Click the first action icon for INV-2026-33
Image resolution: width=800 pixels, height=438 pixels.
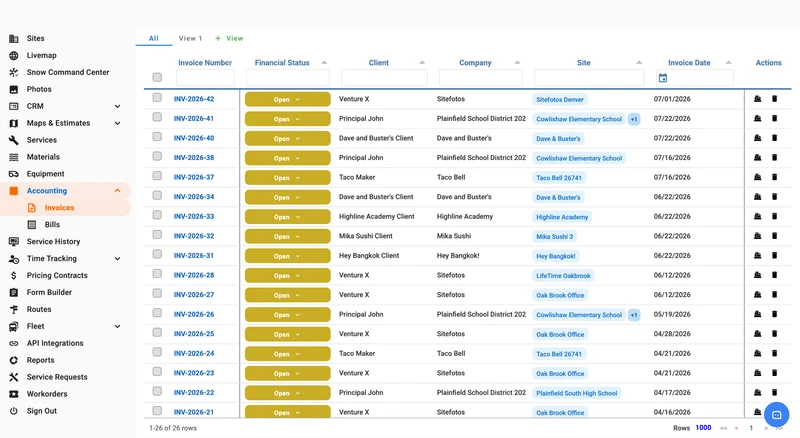[x=758, y=216]
